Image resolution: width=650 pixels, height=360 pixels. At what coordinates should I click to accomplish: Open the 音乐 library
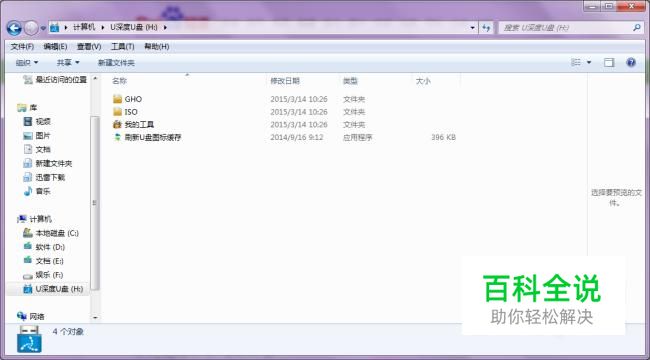tap(37, 191)
